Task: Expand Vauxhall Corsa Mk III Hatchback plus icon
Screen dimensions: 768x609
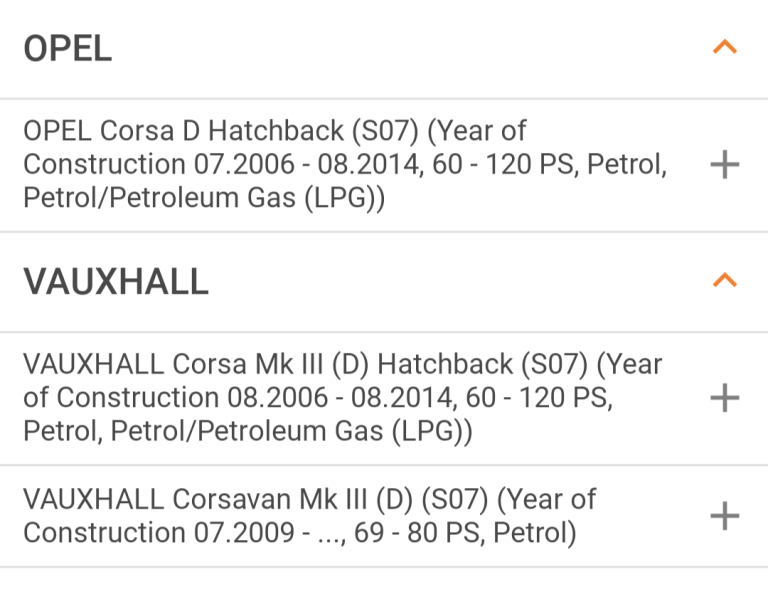Action: (725, 398)
